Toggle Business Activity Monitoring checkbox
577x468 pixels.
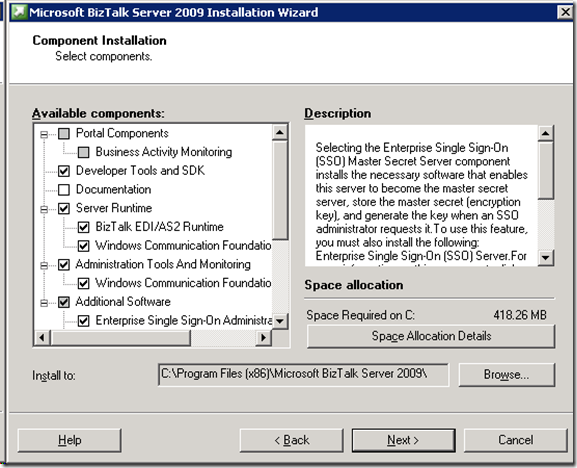point(84,152)
